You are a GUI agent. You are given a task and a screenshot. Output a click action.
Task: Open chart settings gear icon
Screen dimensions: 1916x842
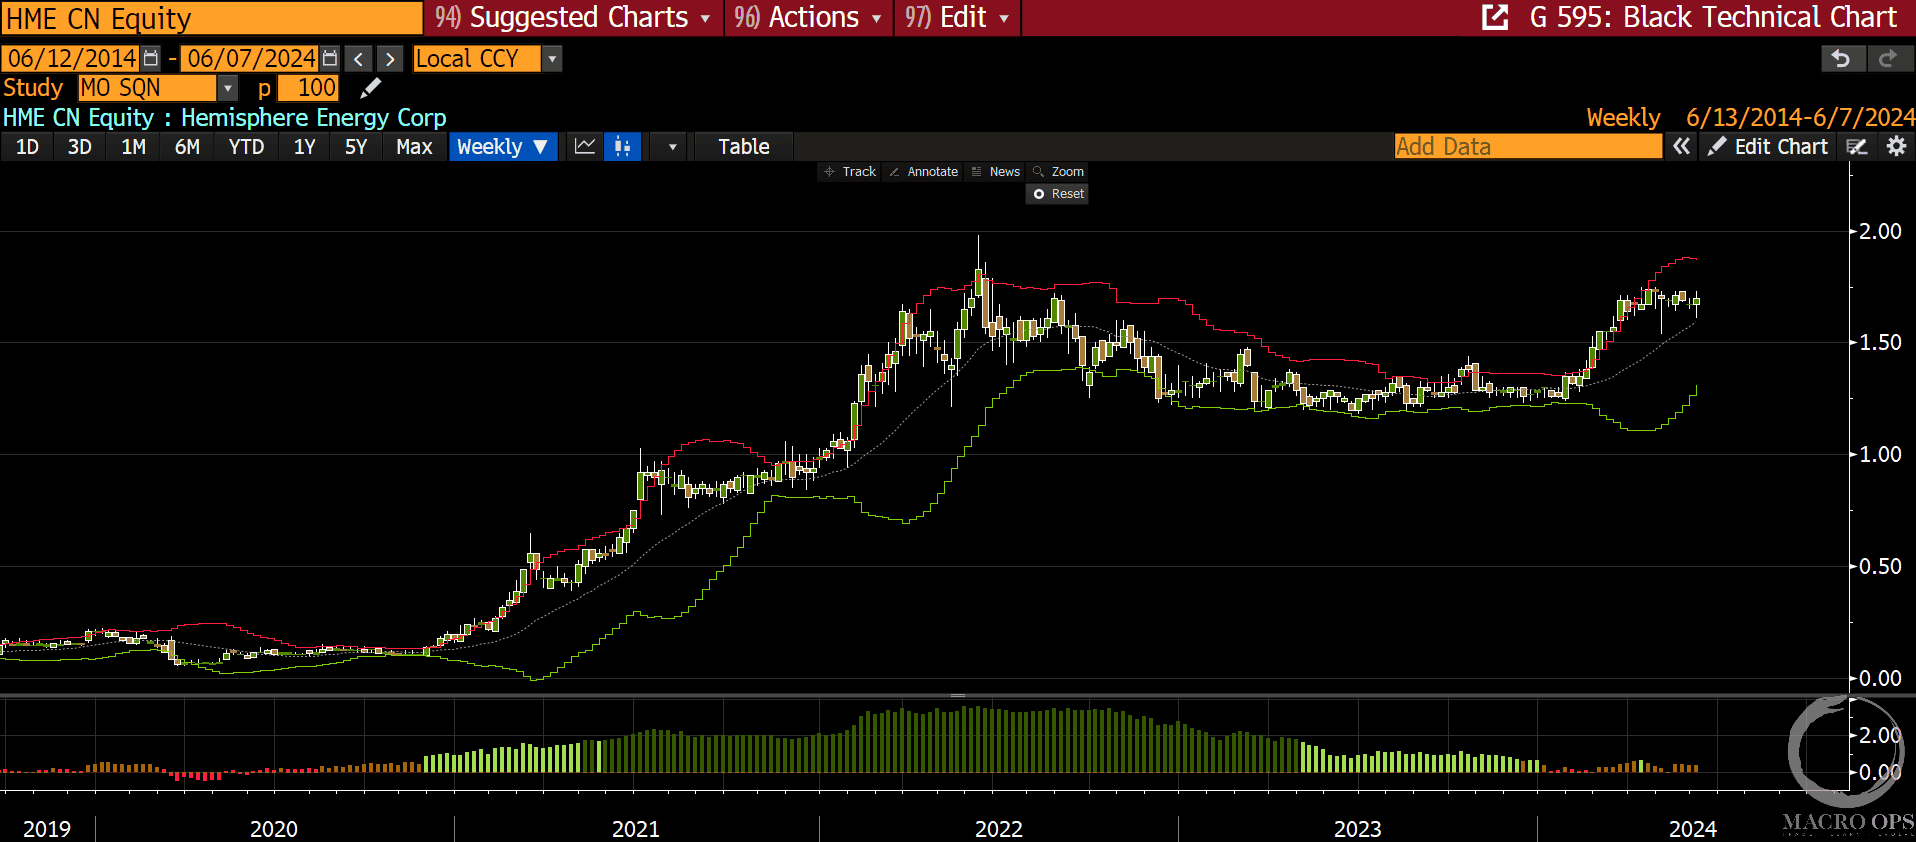pos(1896,147)
